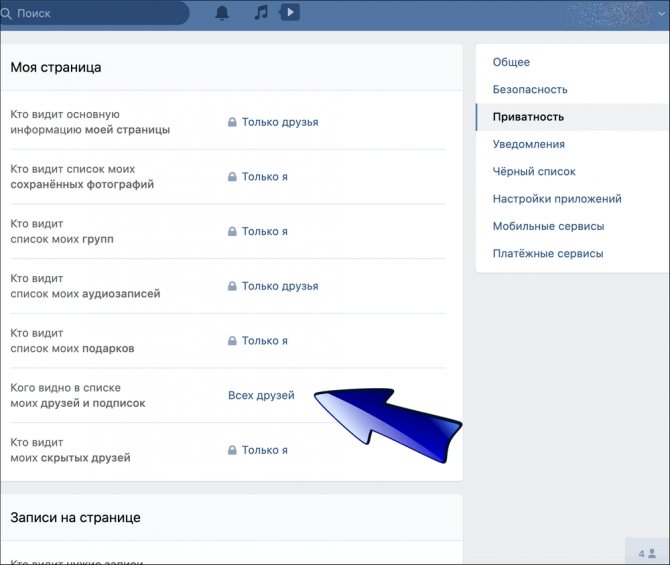
Task: Click the friends online counter icon
Action: pos(647,553)
